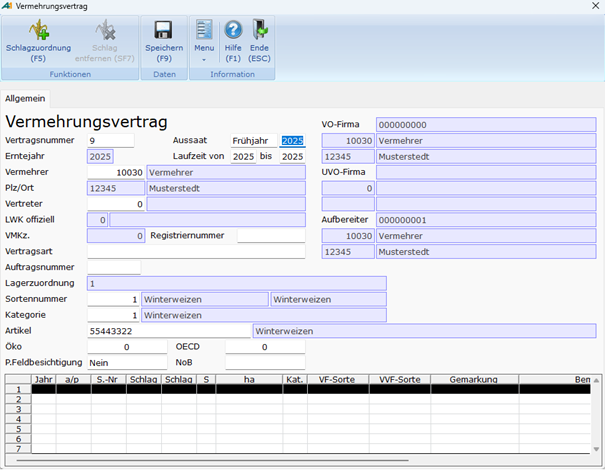
Task: Click the Registriernummer input field
Action: [x=271, y=236]
